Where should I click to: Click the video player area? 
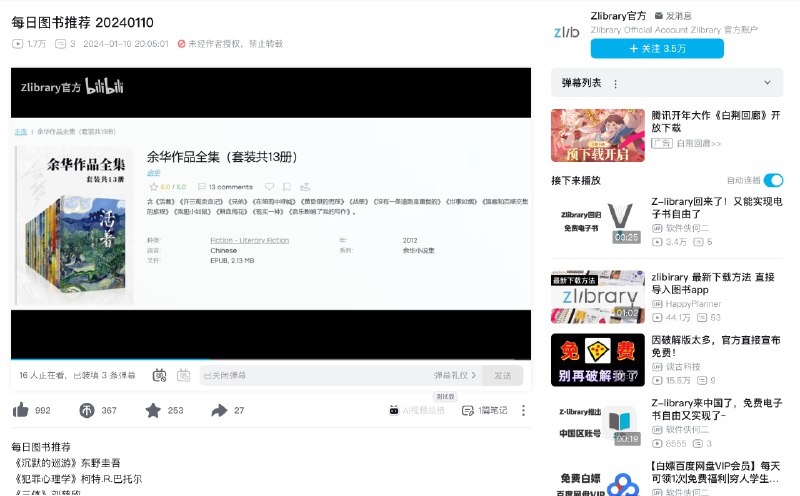271,214
